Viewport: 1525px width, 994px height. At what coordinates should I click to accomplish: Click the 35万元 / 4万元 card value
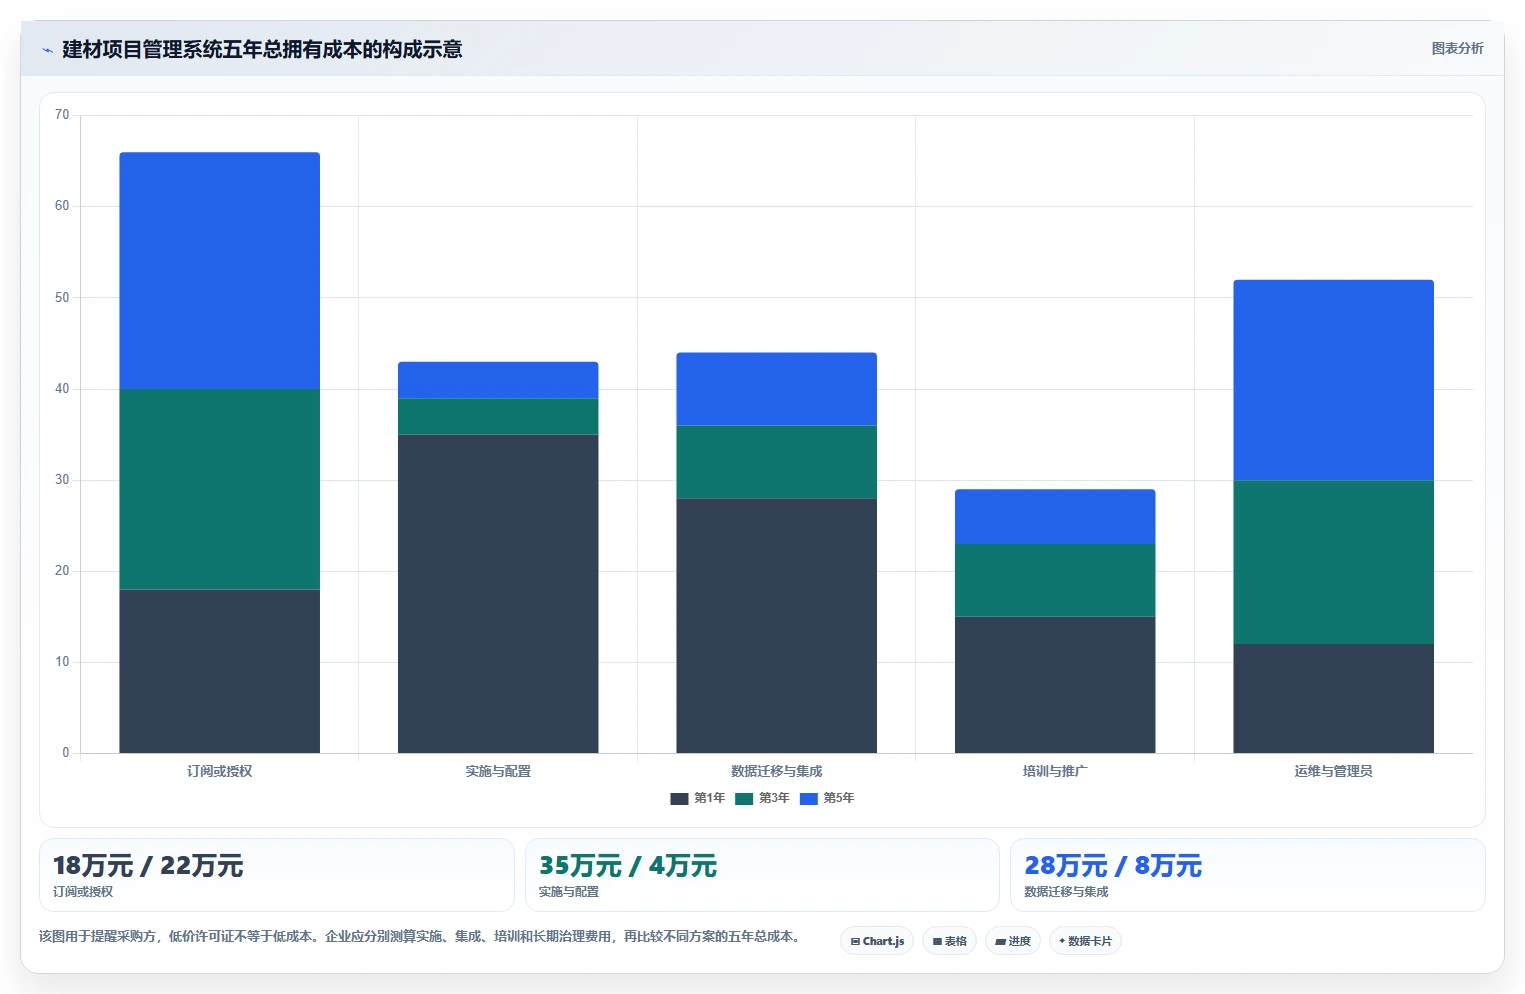point(628,866)
